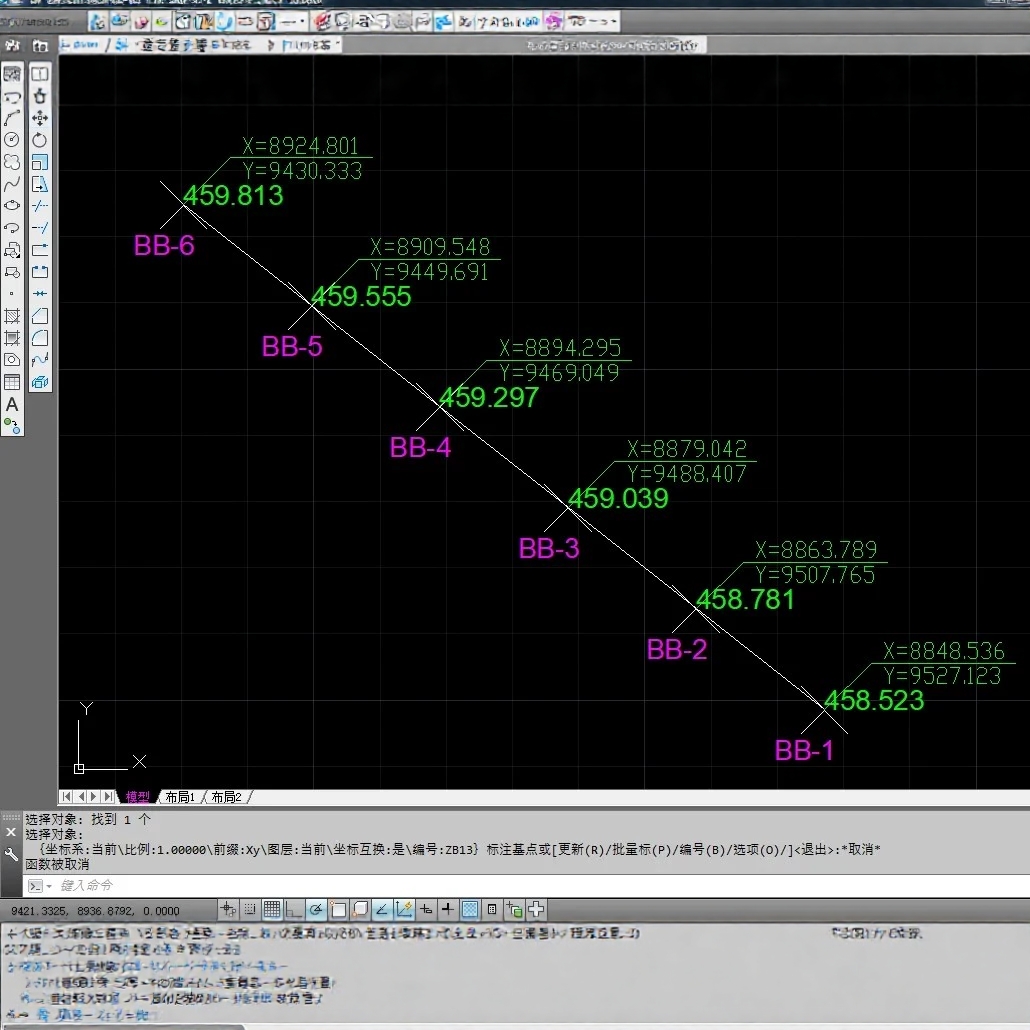Screen dimensions: 1030x1030
Task: Go to previous layout tab arrow
Action: pyautogui.click(x=81, y=797)
